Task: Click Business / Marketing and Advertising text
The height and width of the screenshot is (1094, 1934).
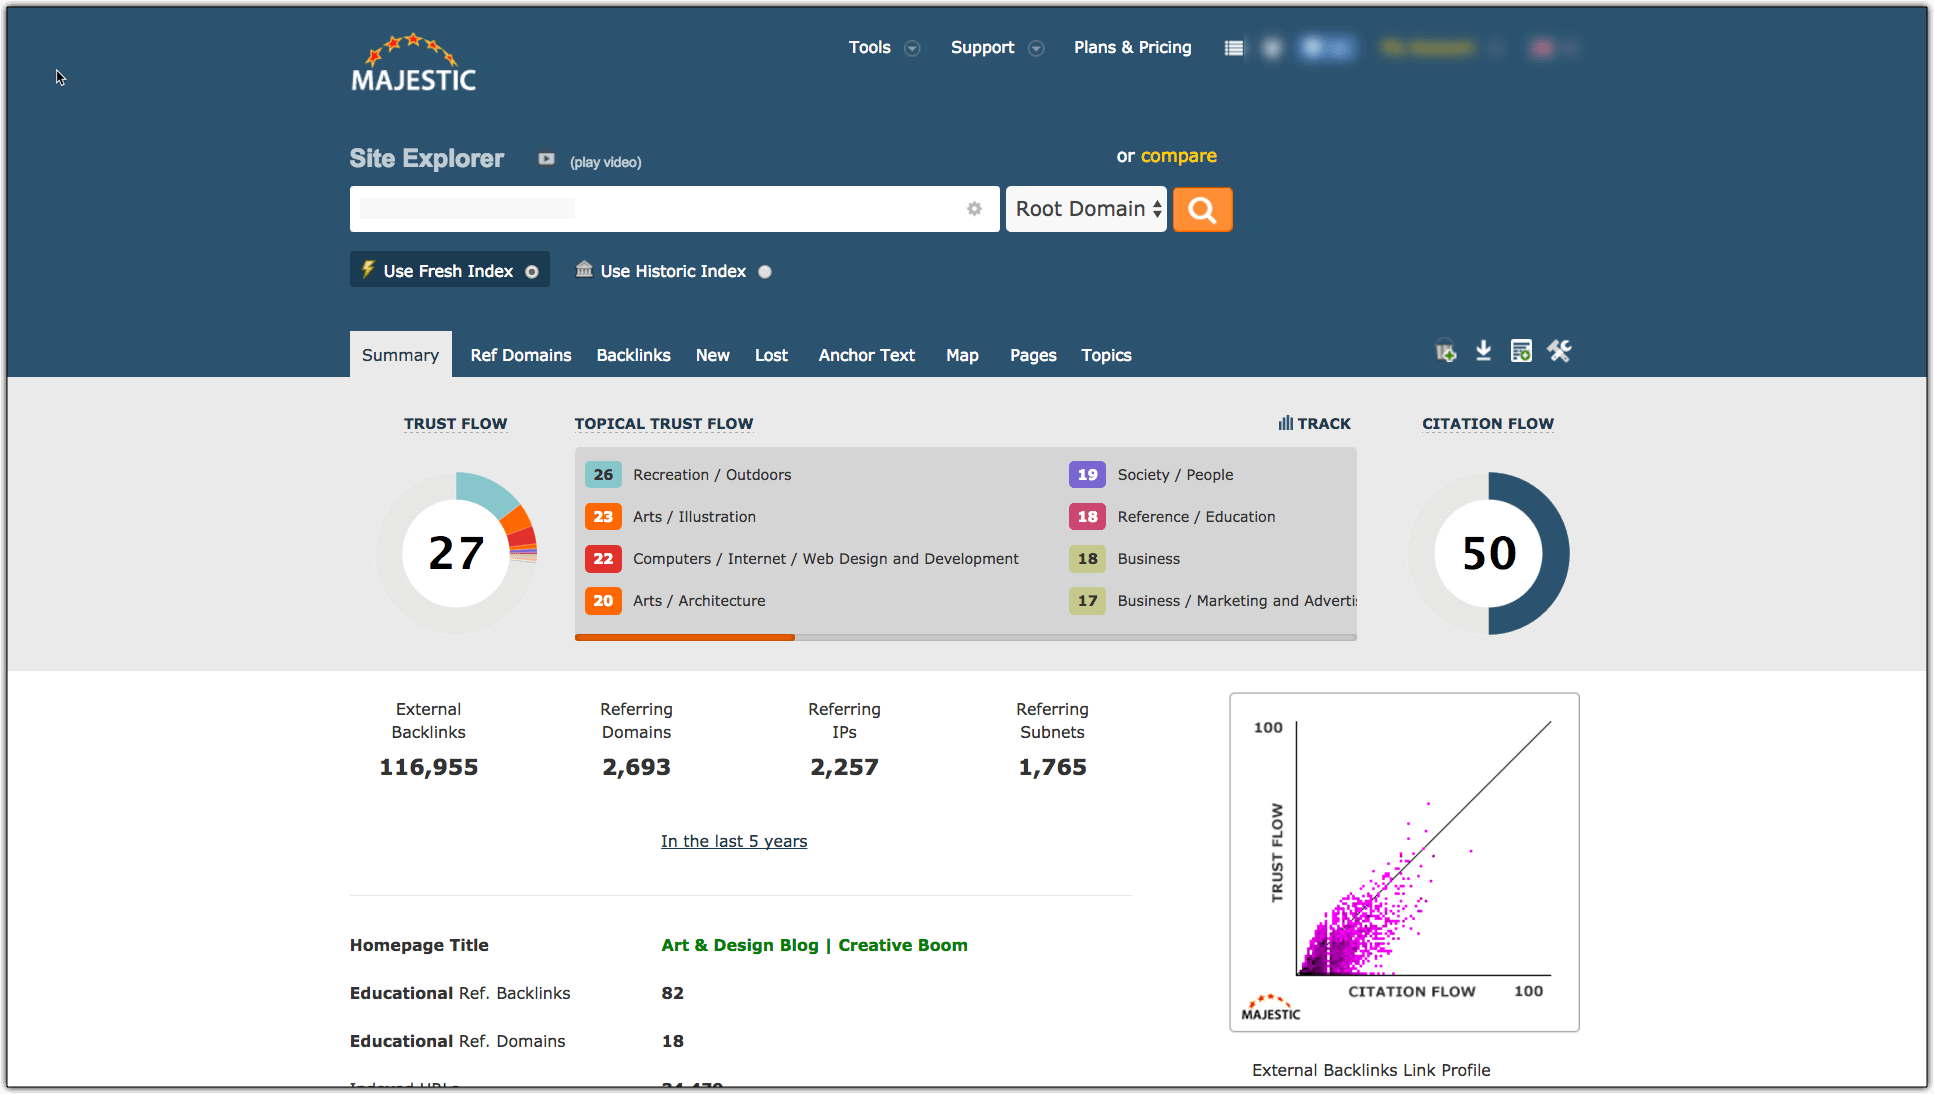Action: tap(1237, 601)
